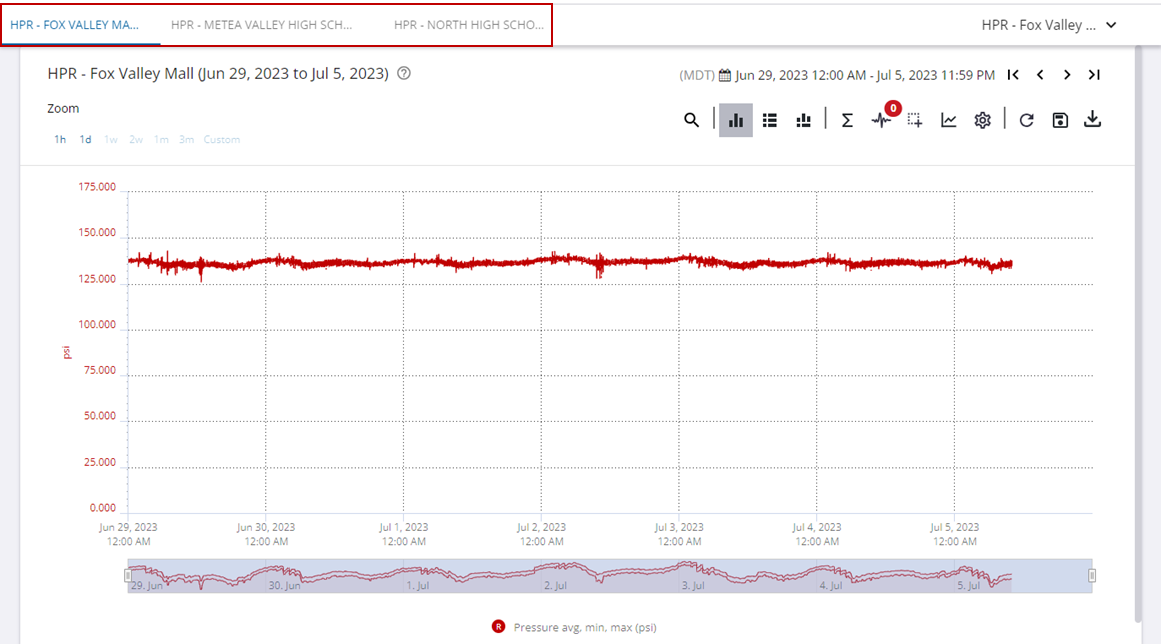Select the bar chart view icon
The image size is (1161, 644).
tap(736, 120)
